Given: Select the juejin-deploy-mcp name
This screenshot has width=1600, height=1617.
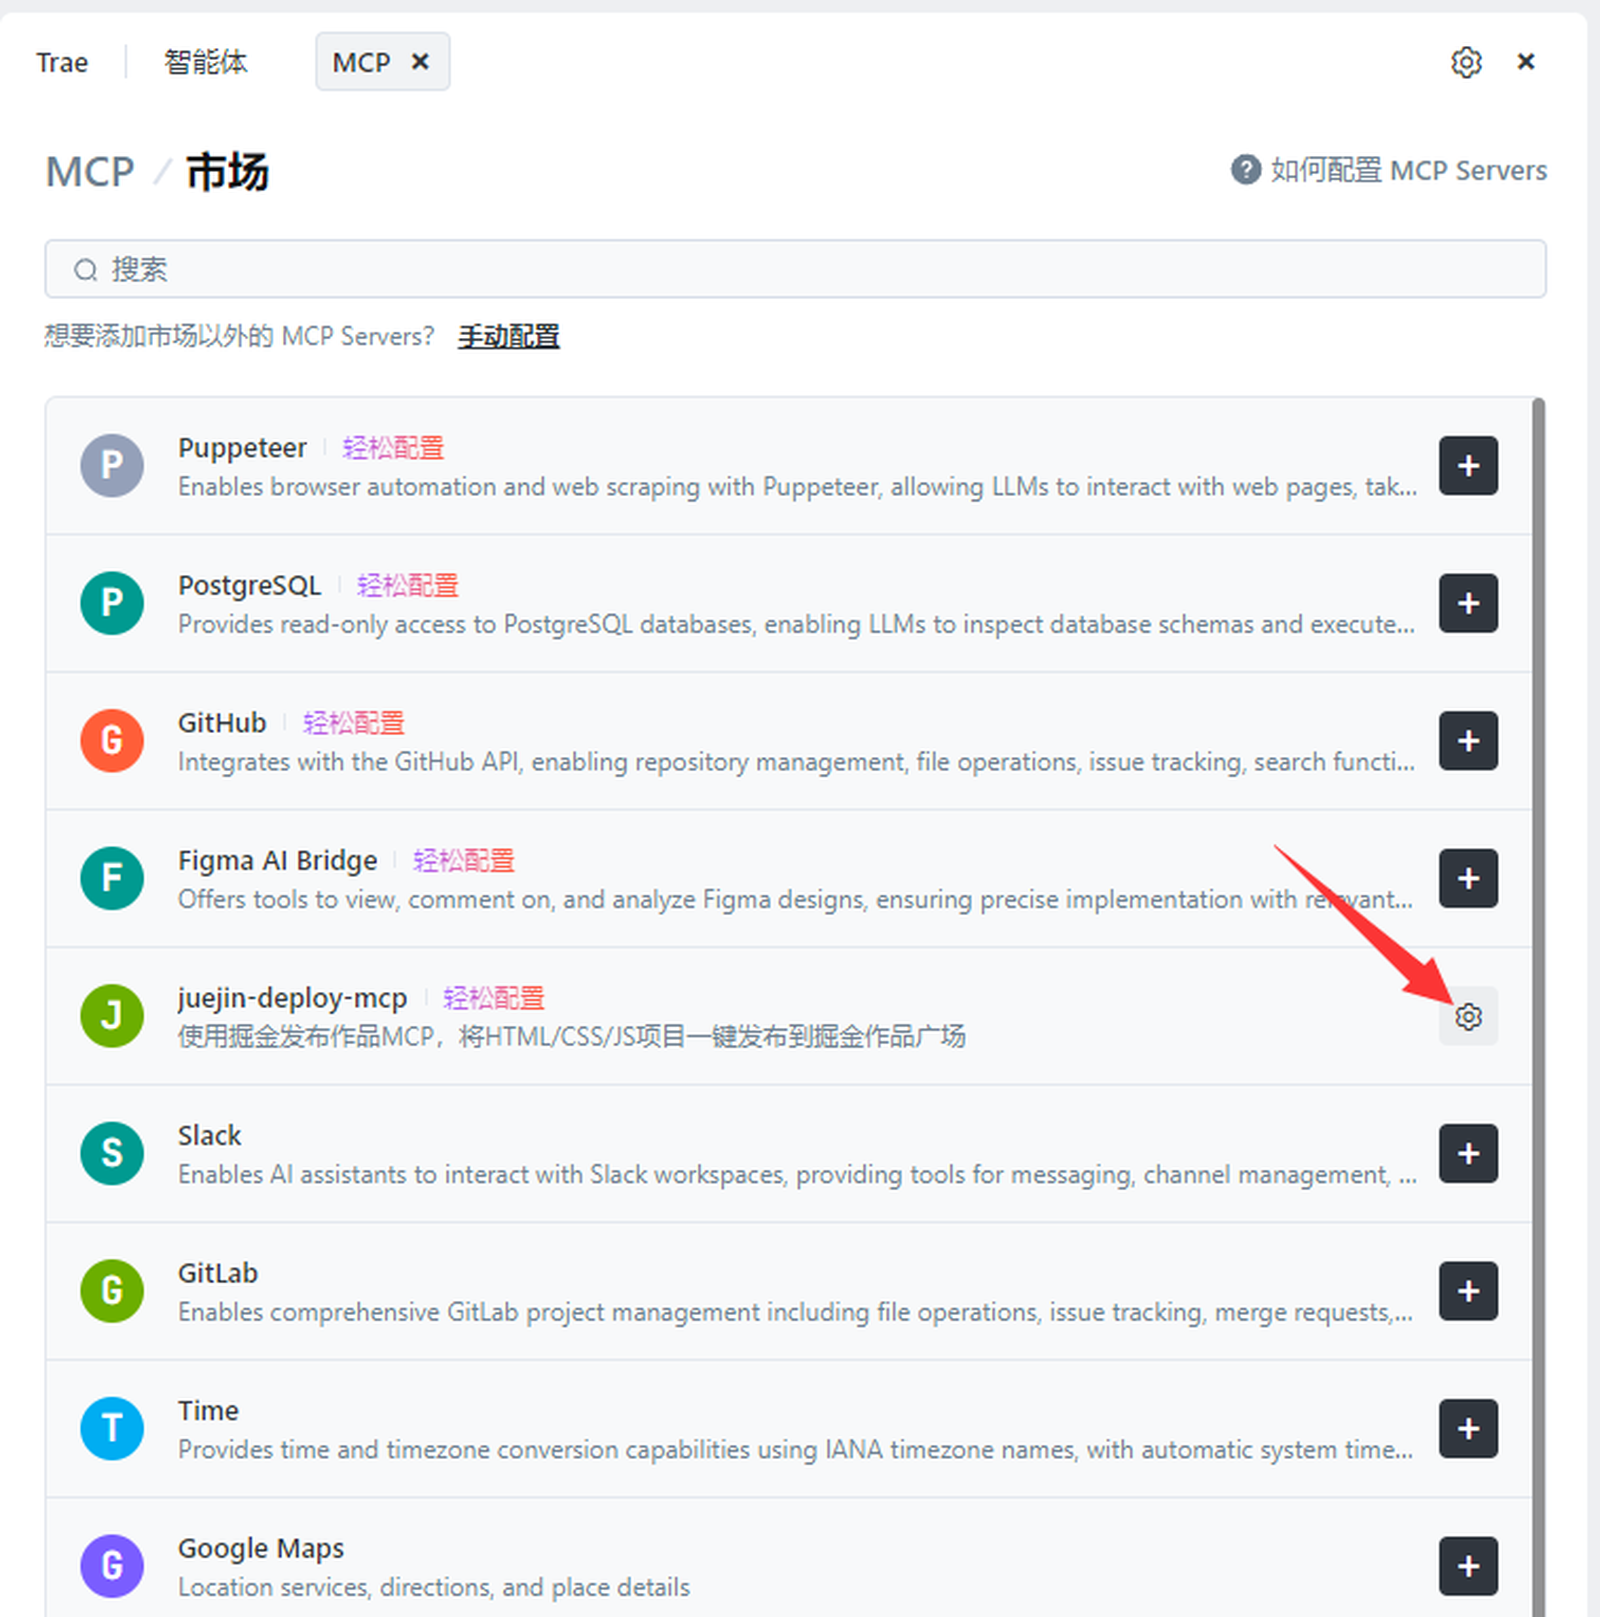Looking at the screenshot, I should 292,998.
